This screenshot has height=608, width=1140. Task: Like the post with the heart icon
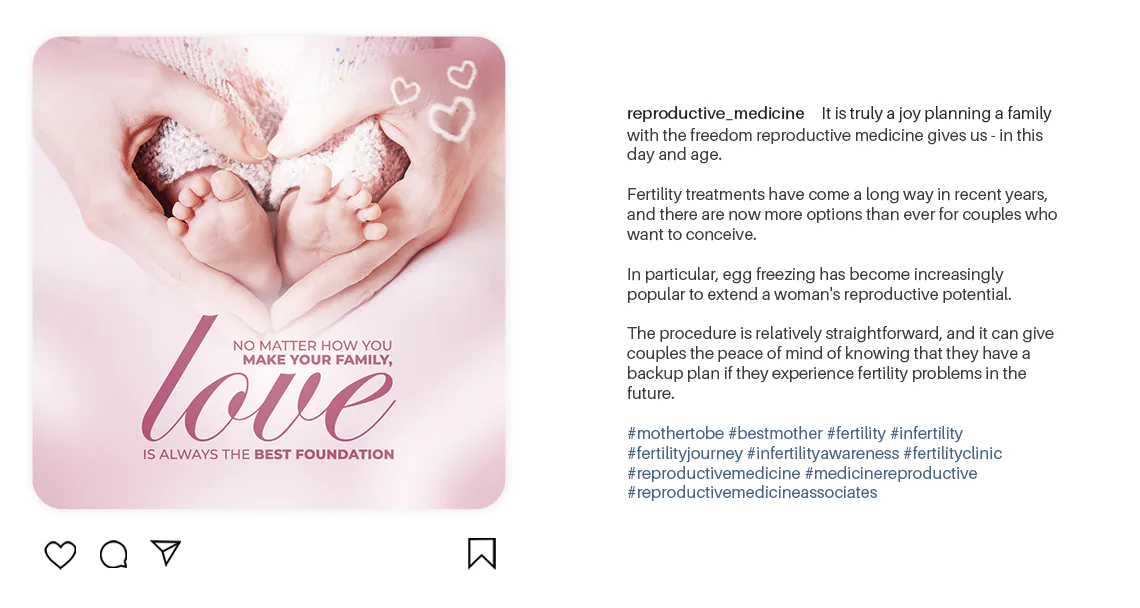[60, 555]
